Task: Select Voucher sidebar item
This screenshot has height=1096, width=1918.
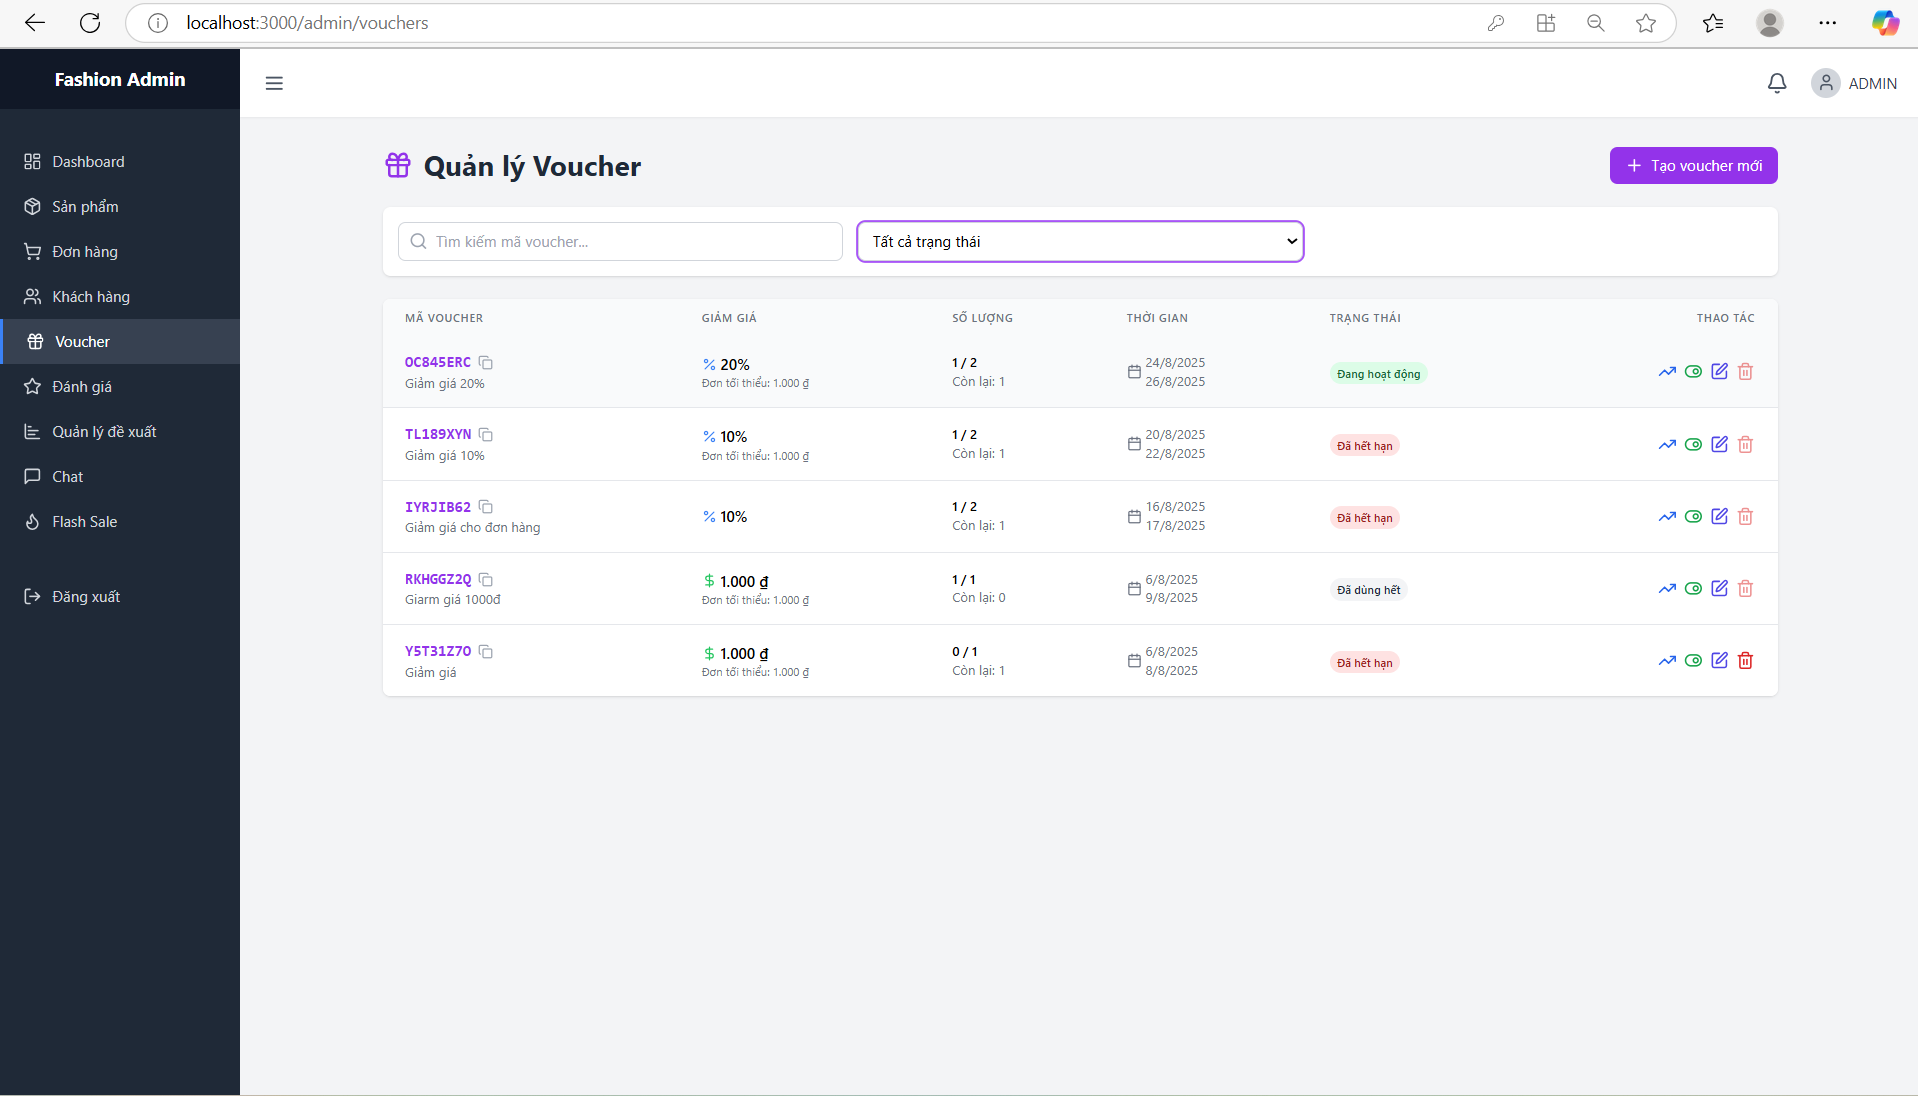Action: pyautogui.click(x=120, y=342)
